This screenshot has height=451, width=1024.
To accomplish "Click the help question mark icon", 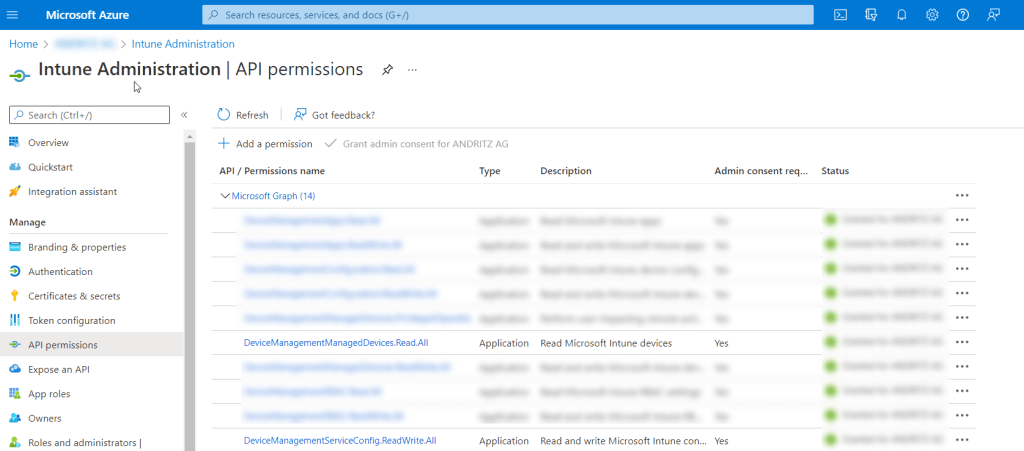I will 963,15.
